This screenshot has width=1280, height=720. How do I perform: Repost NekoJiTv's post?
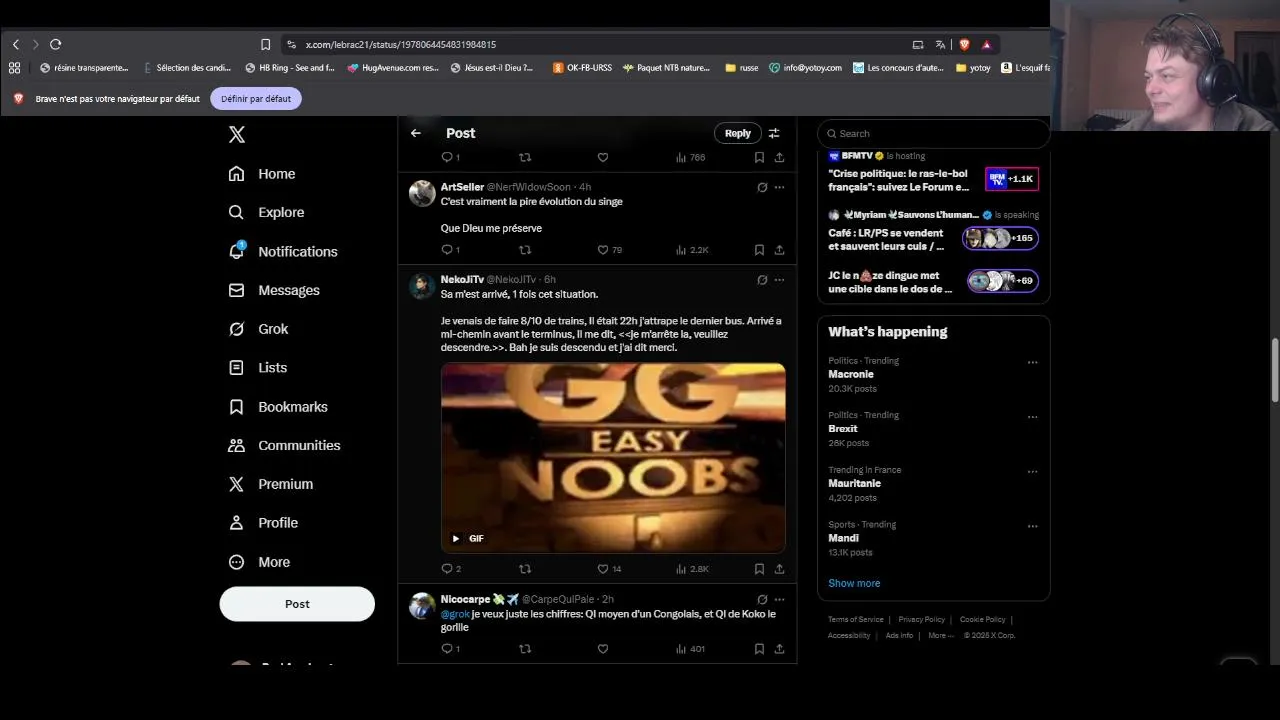pos(525,569)
